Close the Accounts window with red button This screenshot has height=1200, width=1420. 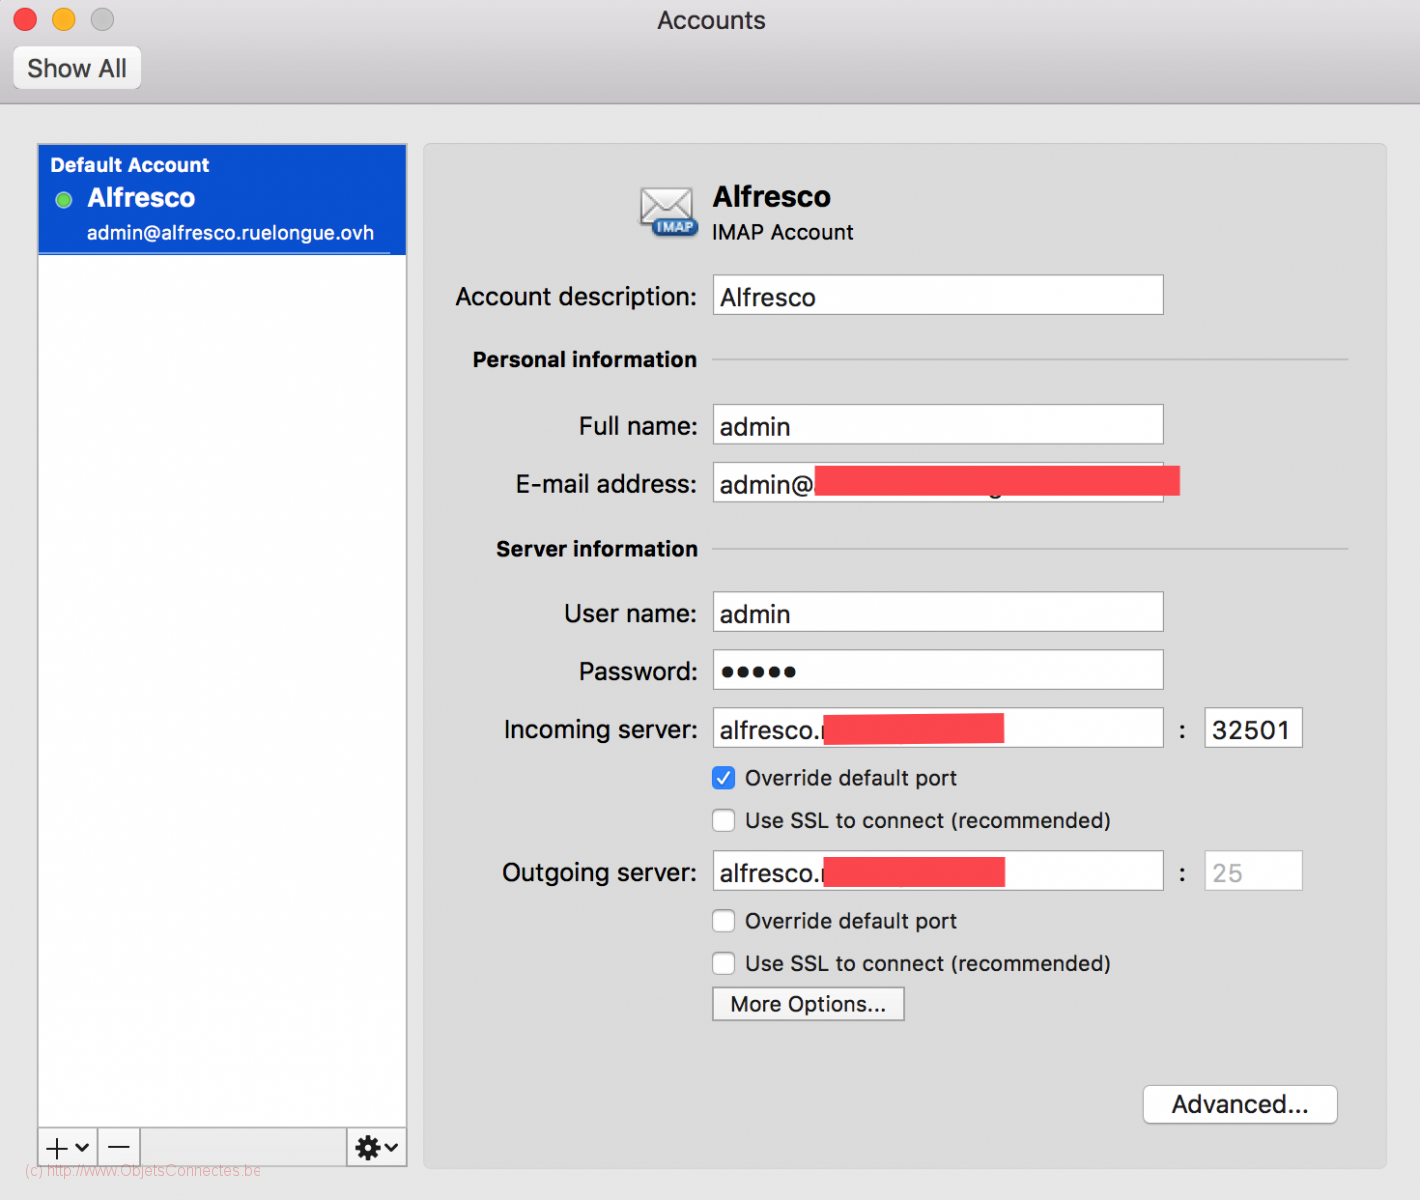tap(25, 19)
